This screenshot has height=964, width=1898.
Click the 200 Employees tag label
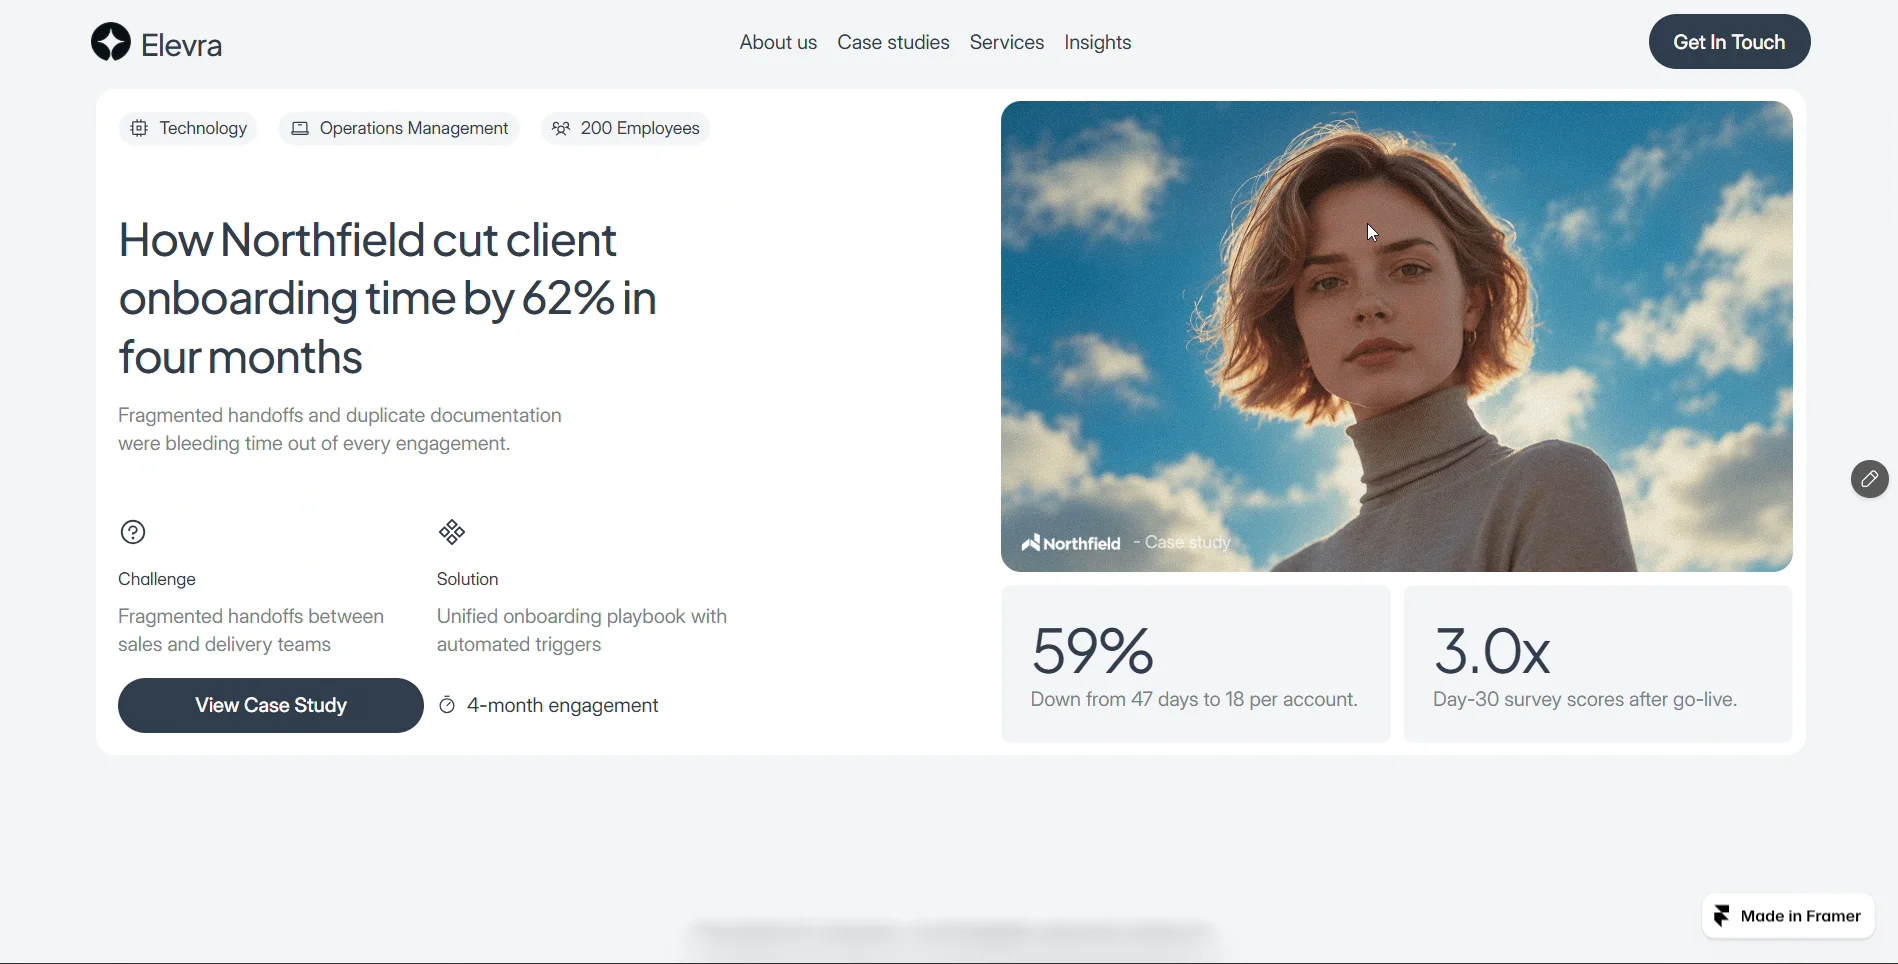(x=640, y=128)
